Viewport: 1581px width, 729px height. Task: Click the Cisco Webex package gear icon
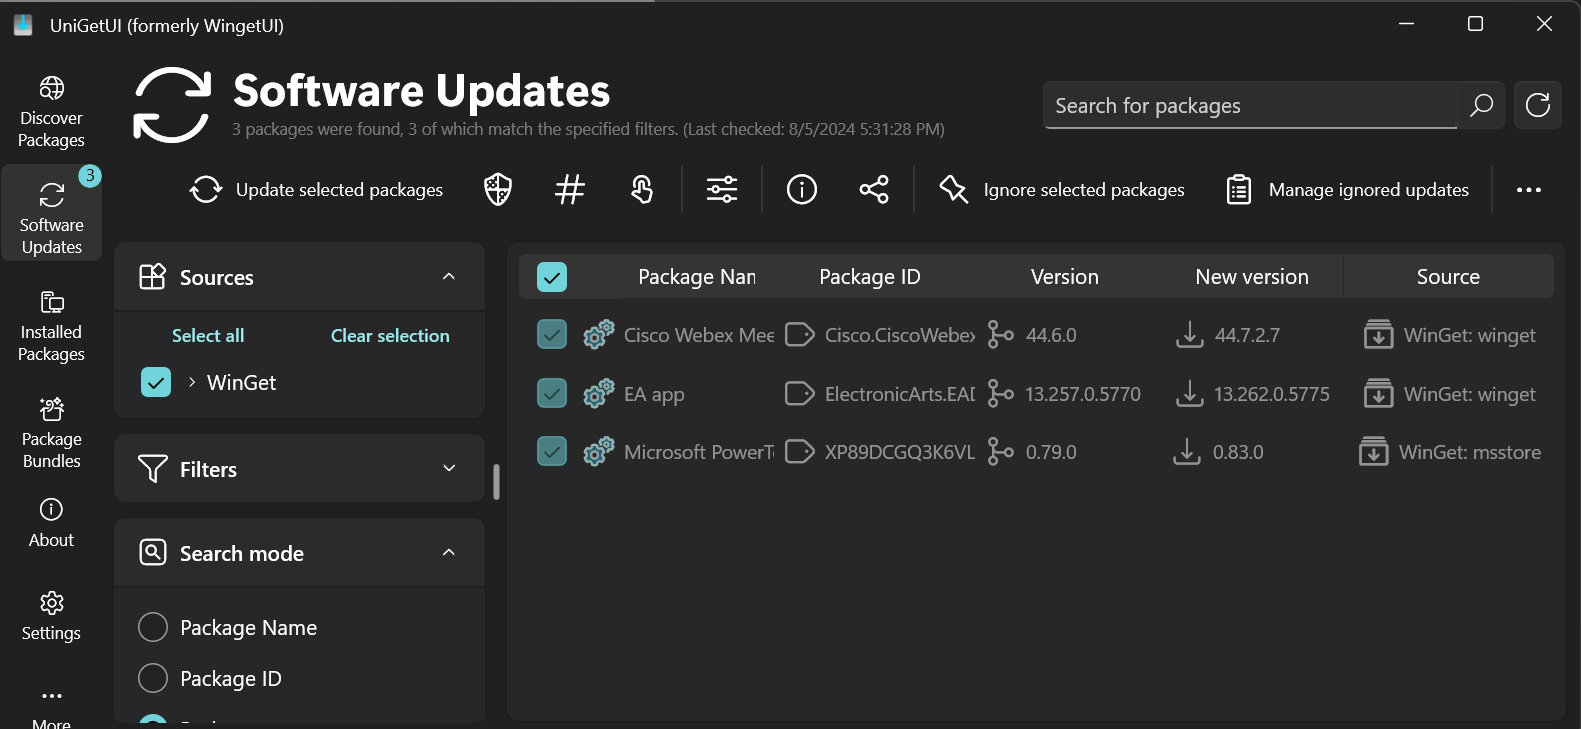[598, 334]
